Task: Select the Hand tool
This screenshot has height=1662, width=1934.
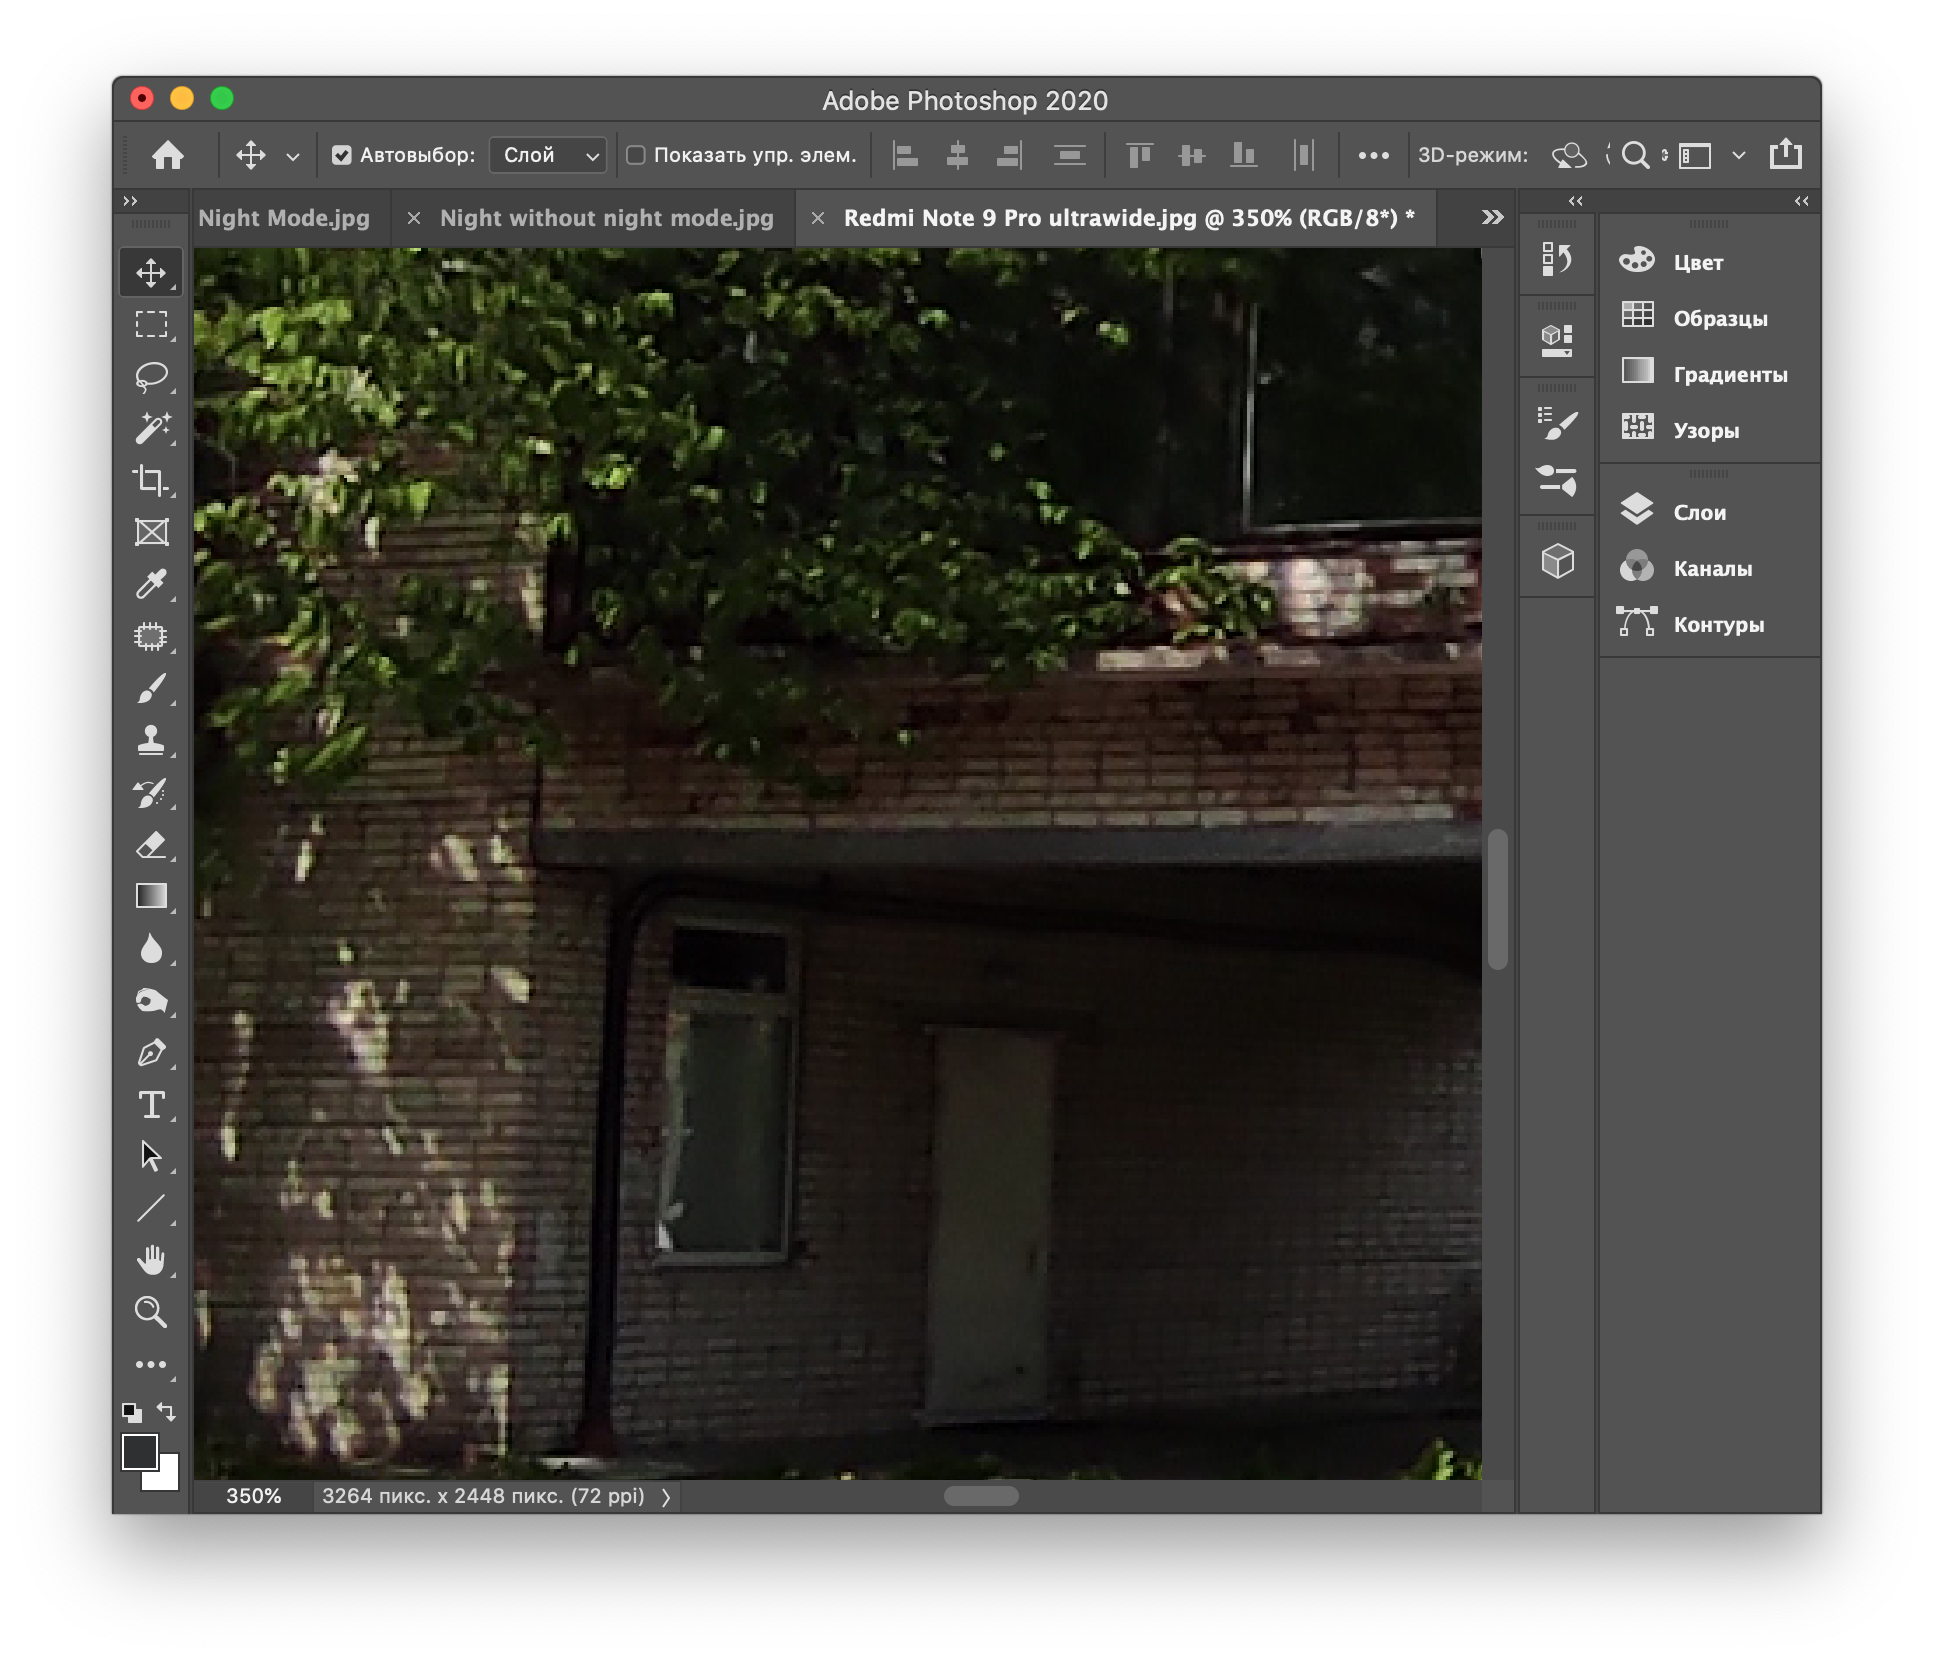Action: [x=151, y=1260]
